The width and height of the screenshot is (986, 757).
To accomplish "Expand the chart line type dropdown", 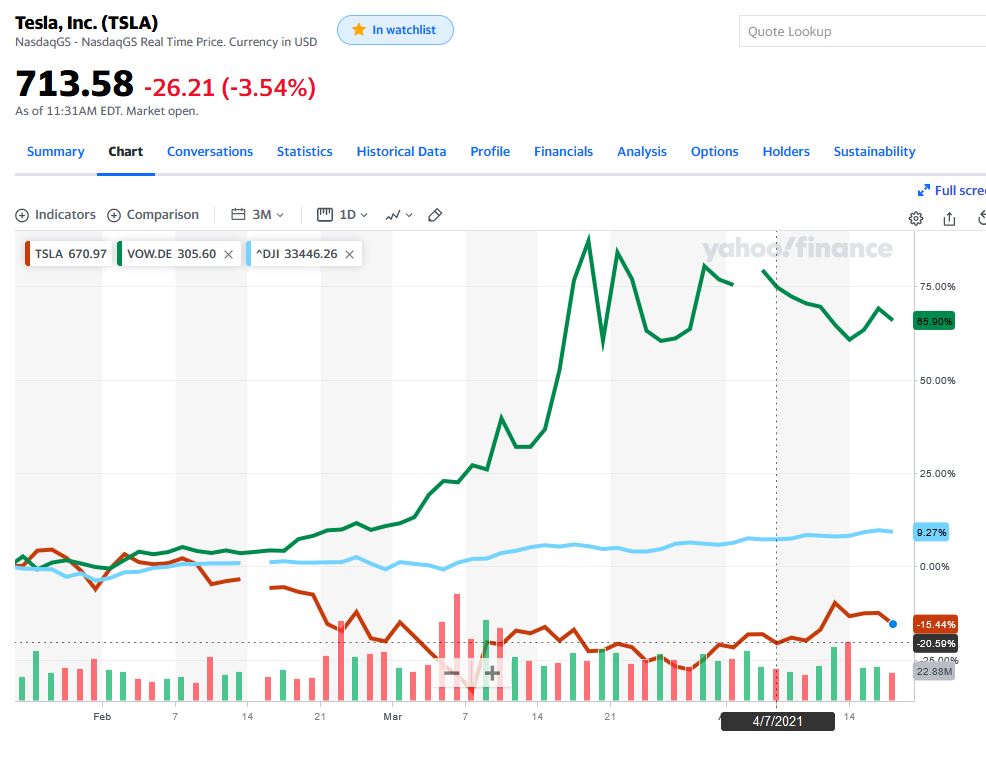I will tap(399, 215).
